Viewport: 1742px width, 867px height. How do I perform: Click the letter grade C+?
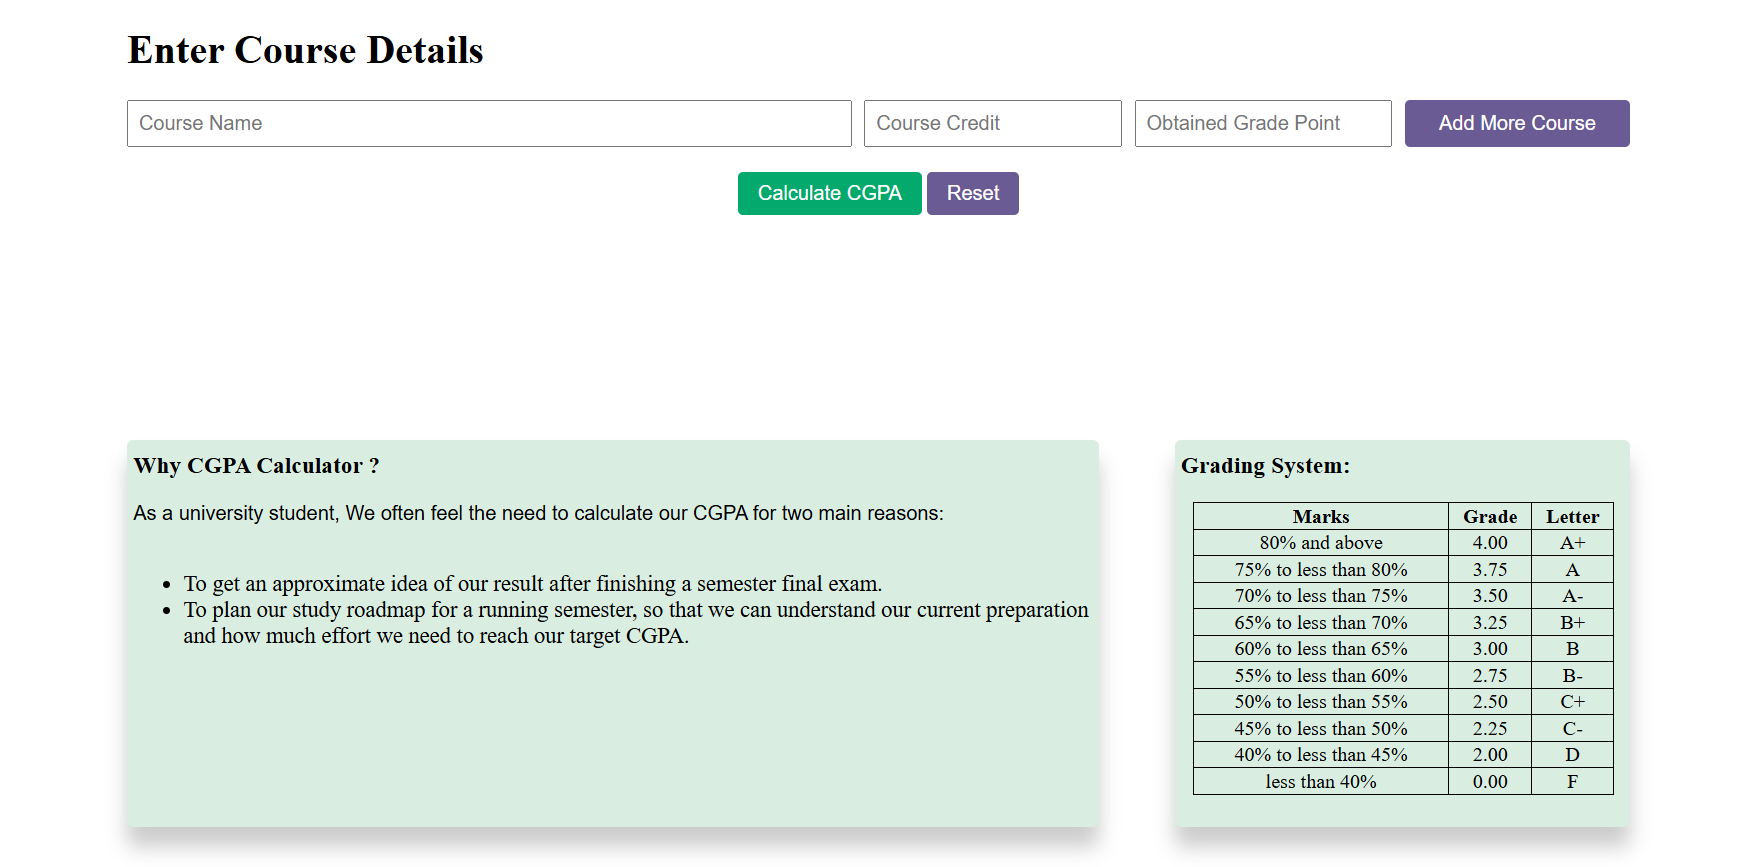(1572, 702)
